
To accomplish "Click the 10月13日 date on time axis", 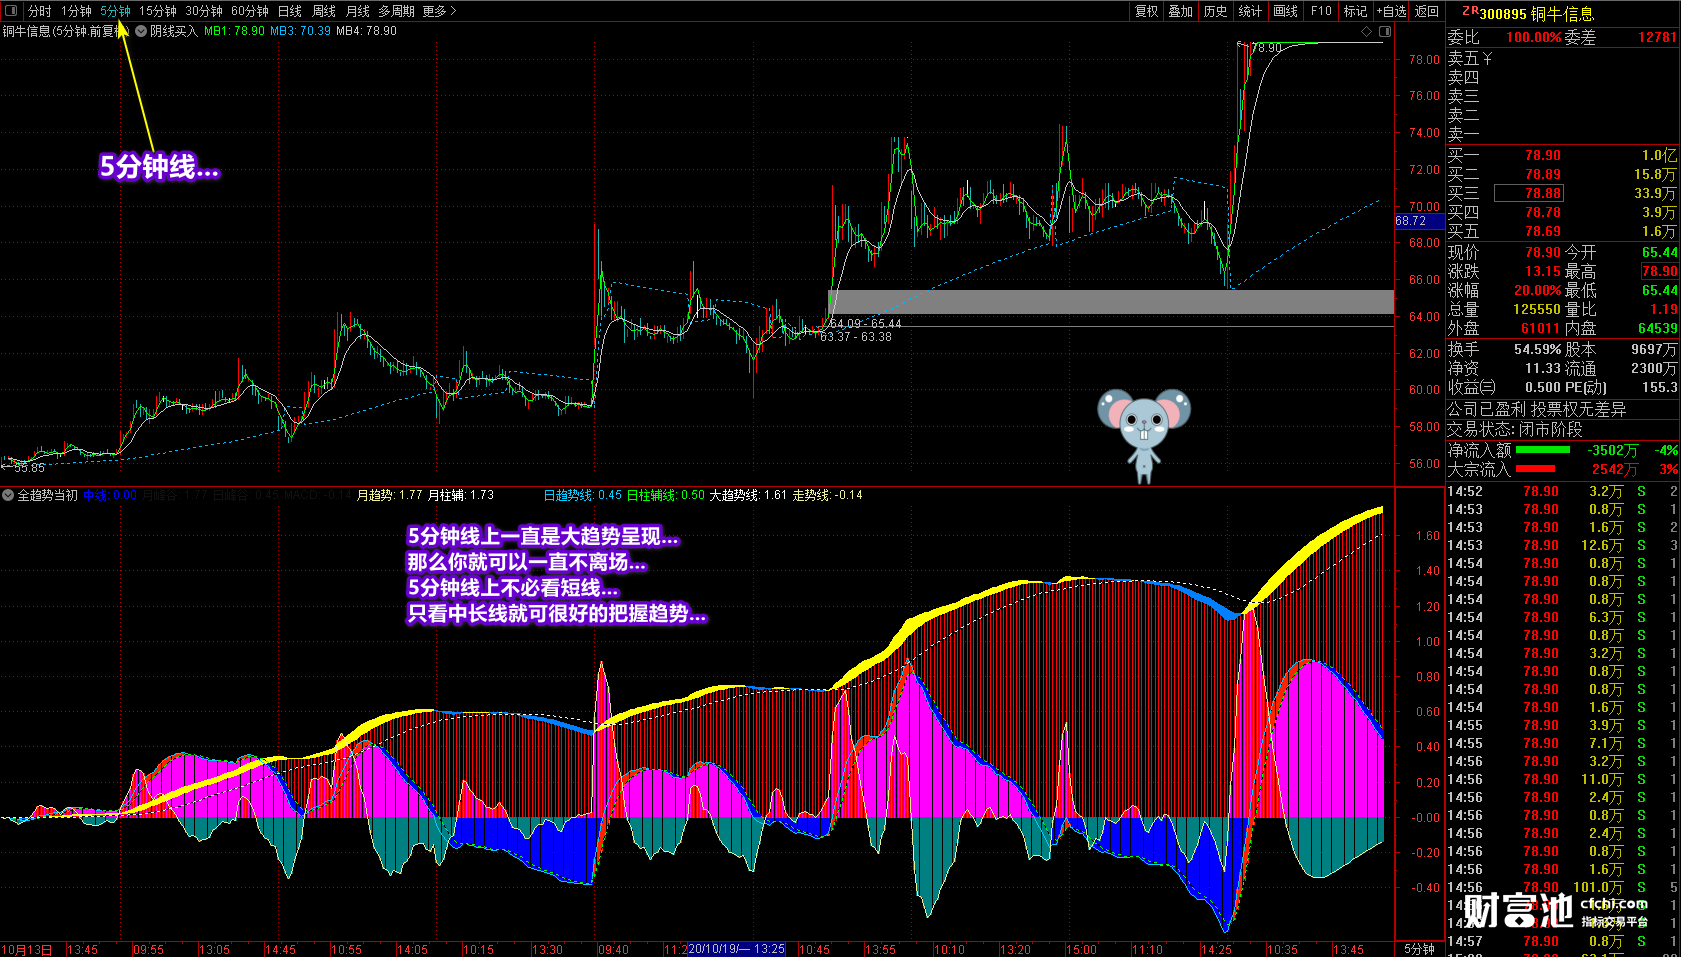I will coord(26,949).
